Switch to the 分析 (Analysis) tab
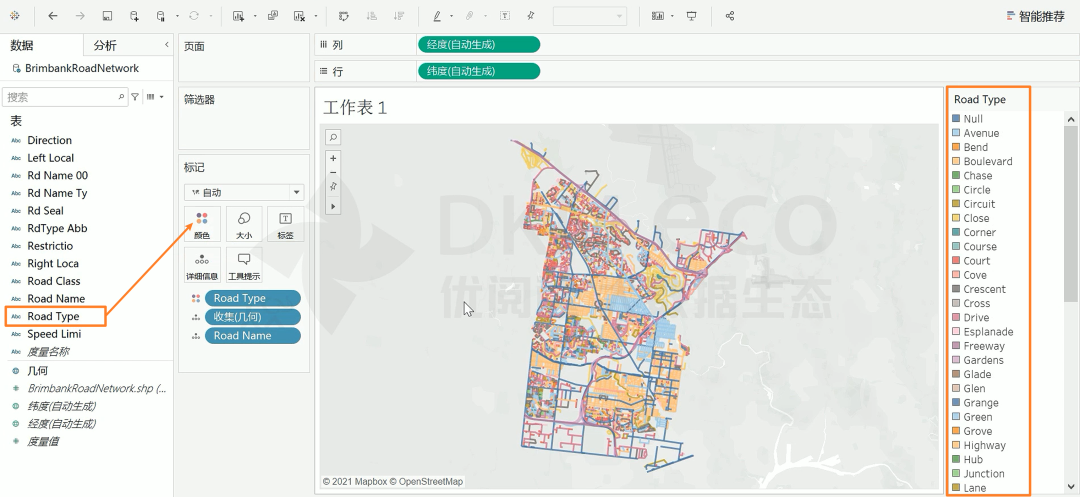The width and height of the screenshot is (1080, 497). [105, 46]
